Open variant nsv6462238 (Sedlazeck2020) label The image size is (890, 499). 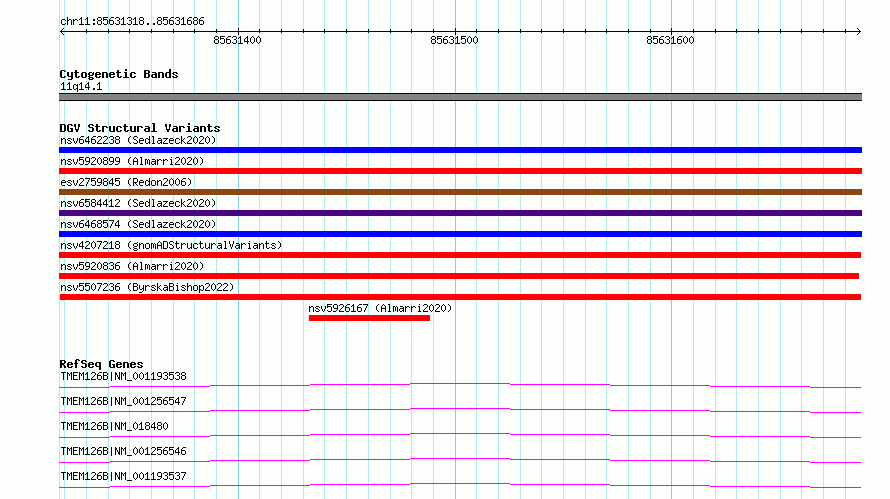(138, 140)
